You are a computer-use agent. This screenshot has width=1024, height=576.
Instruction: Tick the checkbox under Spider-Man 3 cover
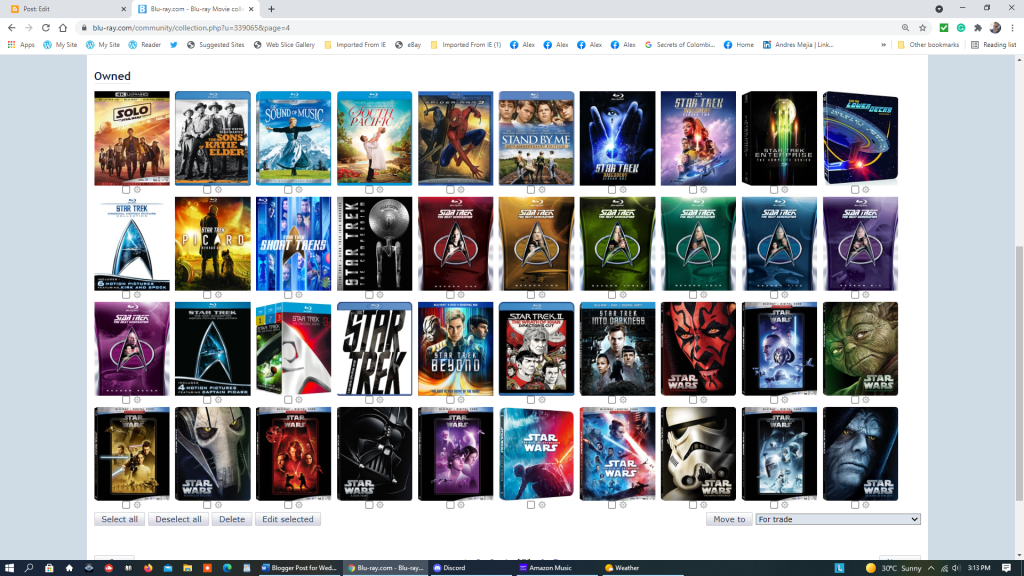[x=450, y=190]
